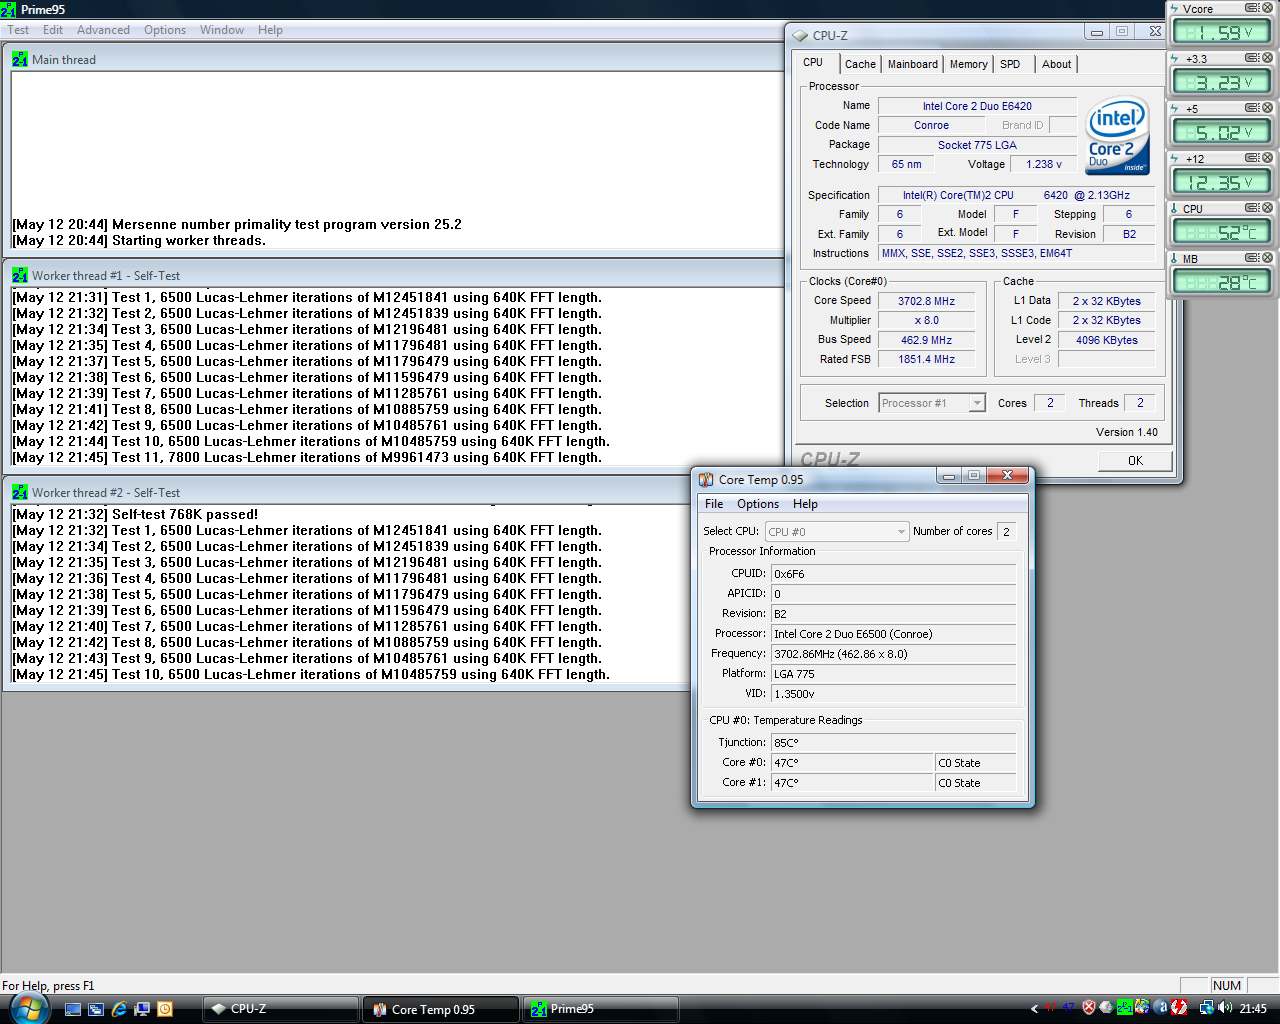Image resolution: width=1280 pixels, height=1024 pixels.
Task: Click the config icon on the CPU temperature gadget
Action: tap(1252, 208)
